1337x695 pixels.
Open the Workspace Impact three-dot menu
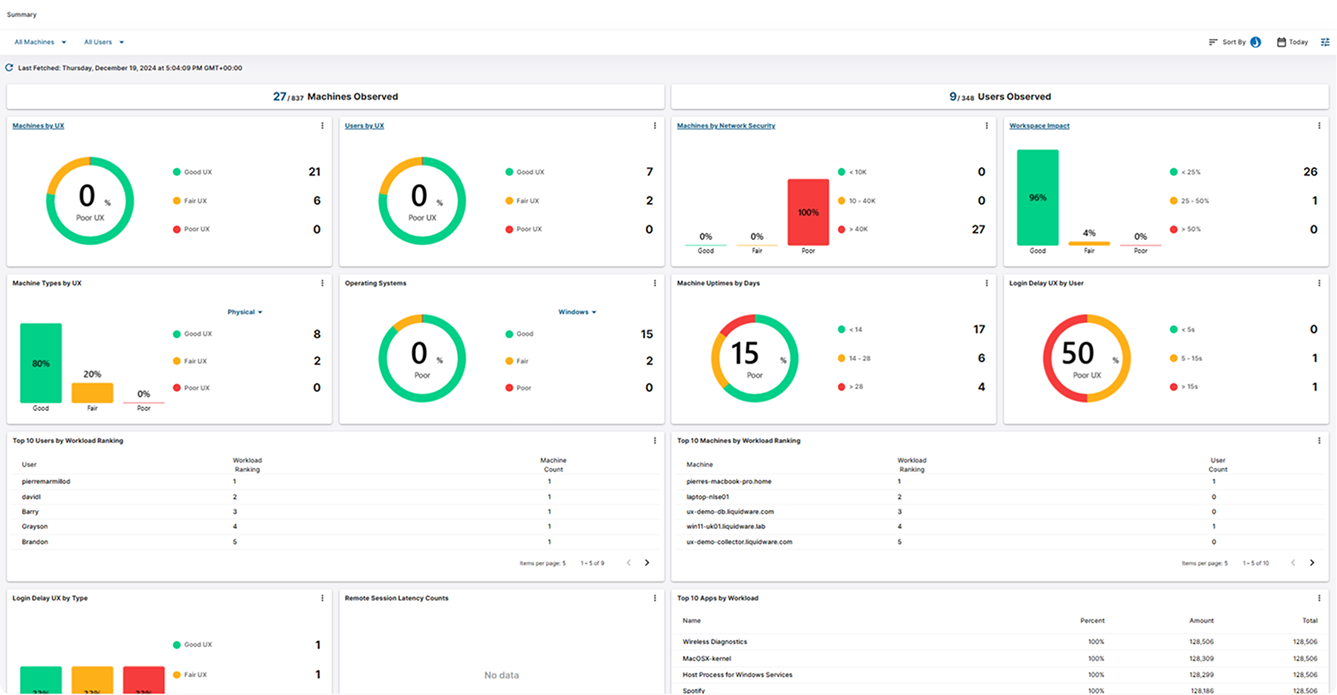[x=1319, y=126]
